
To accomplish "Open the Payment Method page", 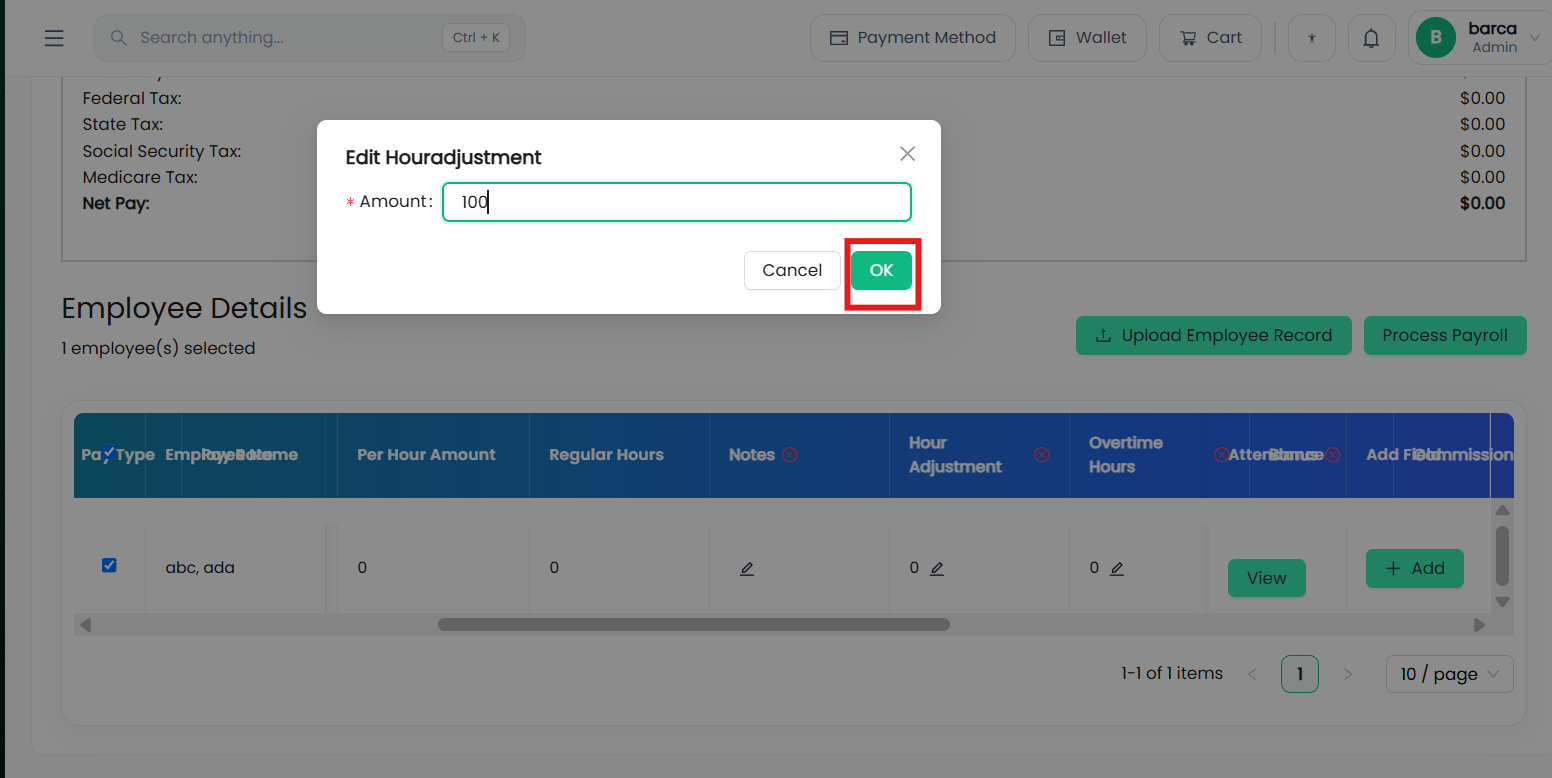I will coord(913,38).
